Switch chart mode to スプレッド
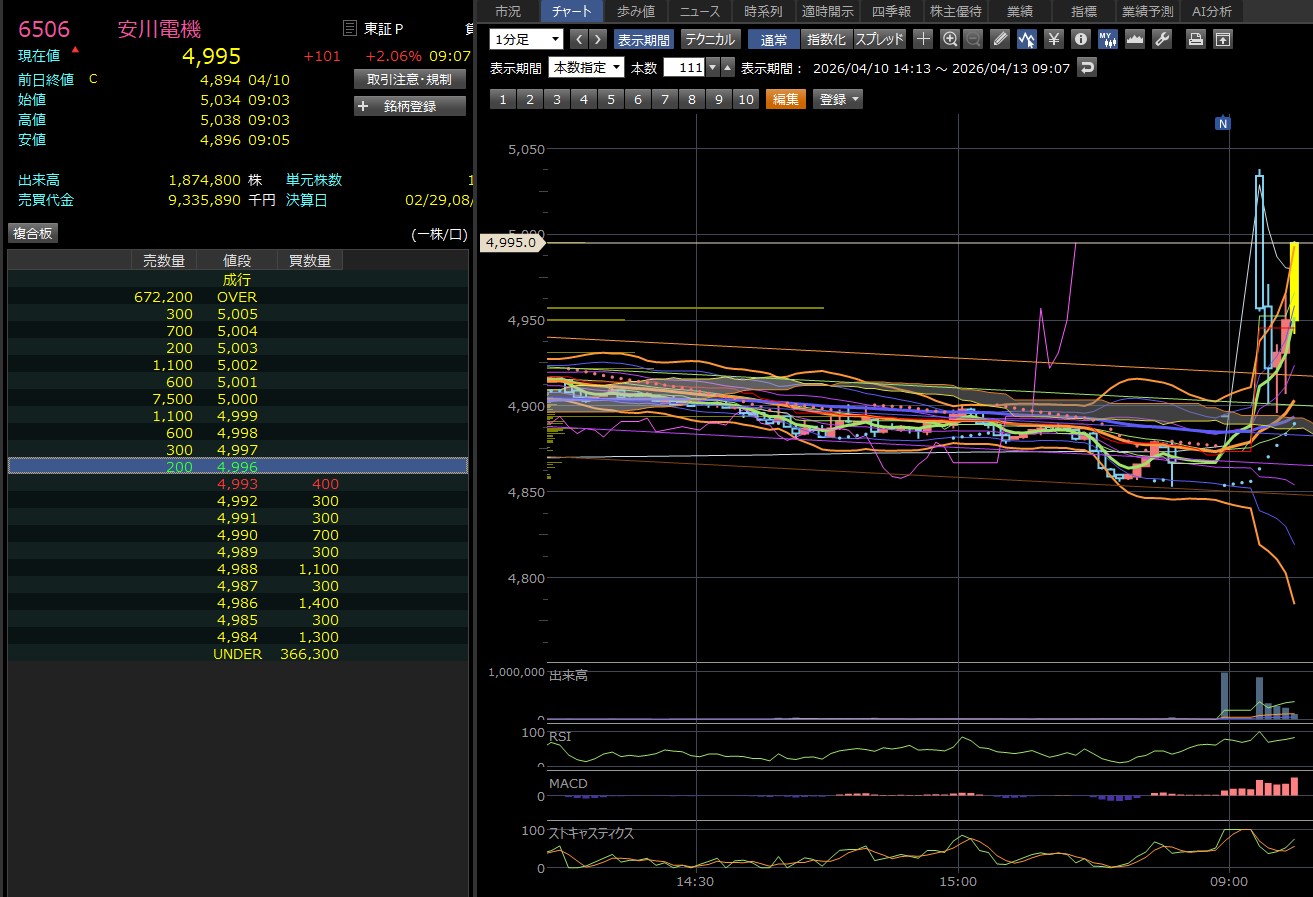Screen dimensions: 1313x897 879,39
